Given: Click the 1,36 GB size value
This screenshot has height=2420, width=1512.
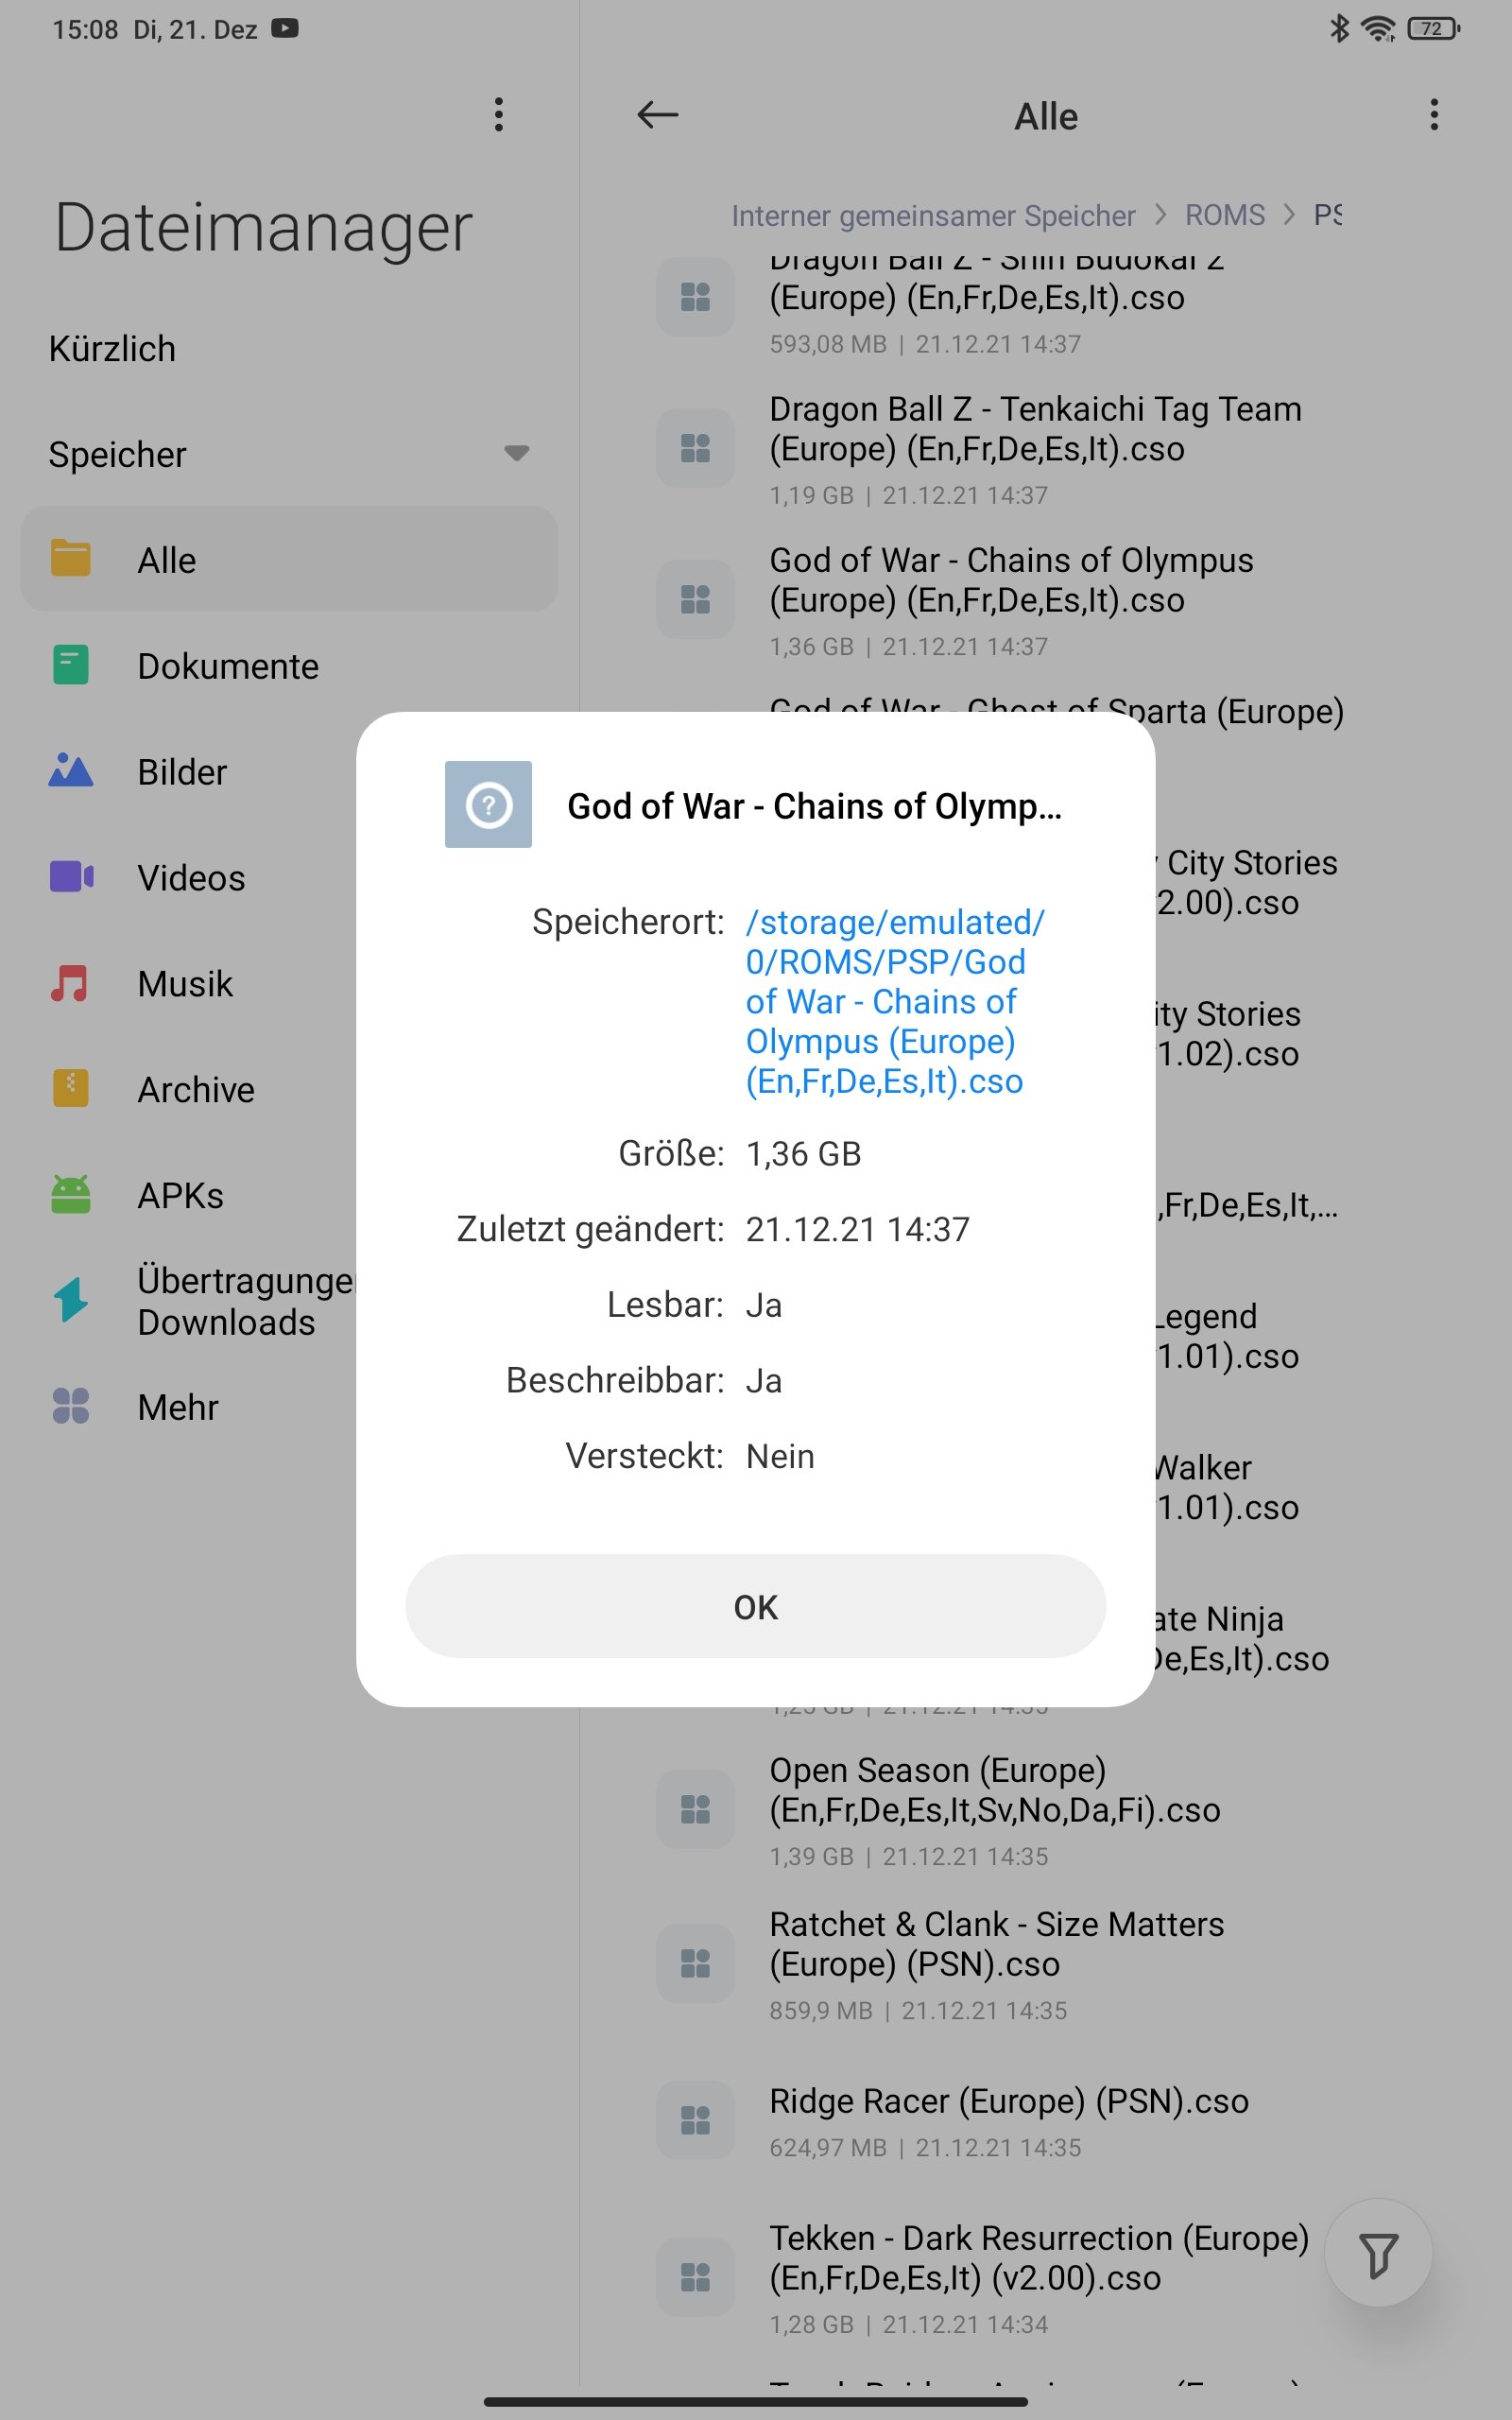Looking at the screenshot, I should [803, 1153].
